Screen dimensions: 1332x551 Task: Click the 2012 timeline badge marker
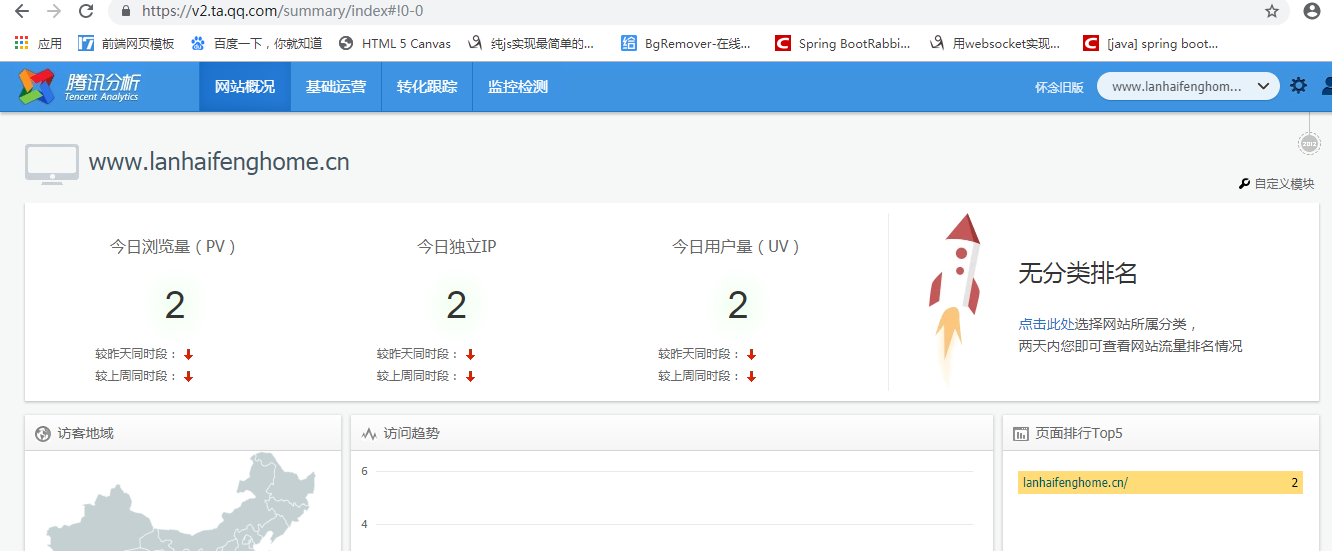point(1309,144)
